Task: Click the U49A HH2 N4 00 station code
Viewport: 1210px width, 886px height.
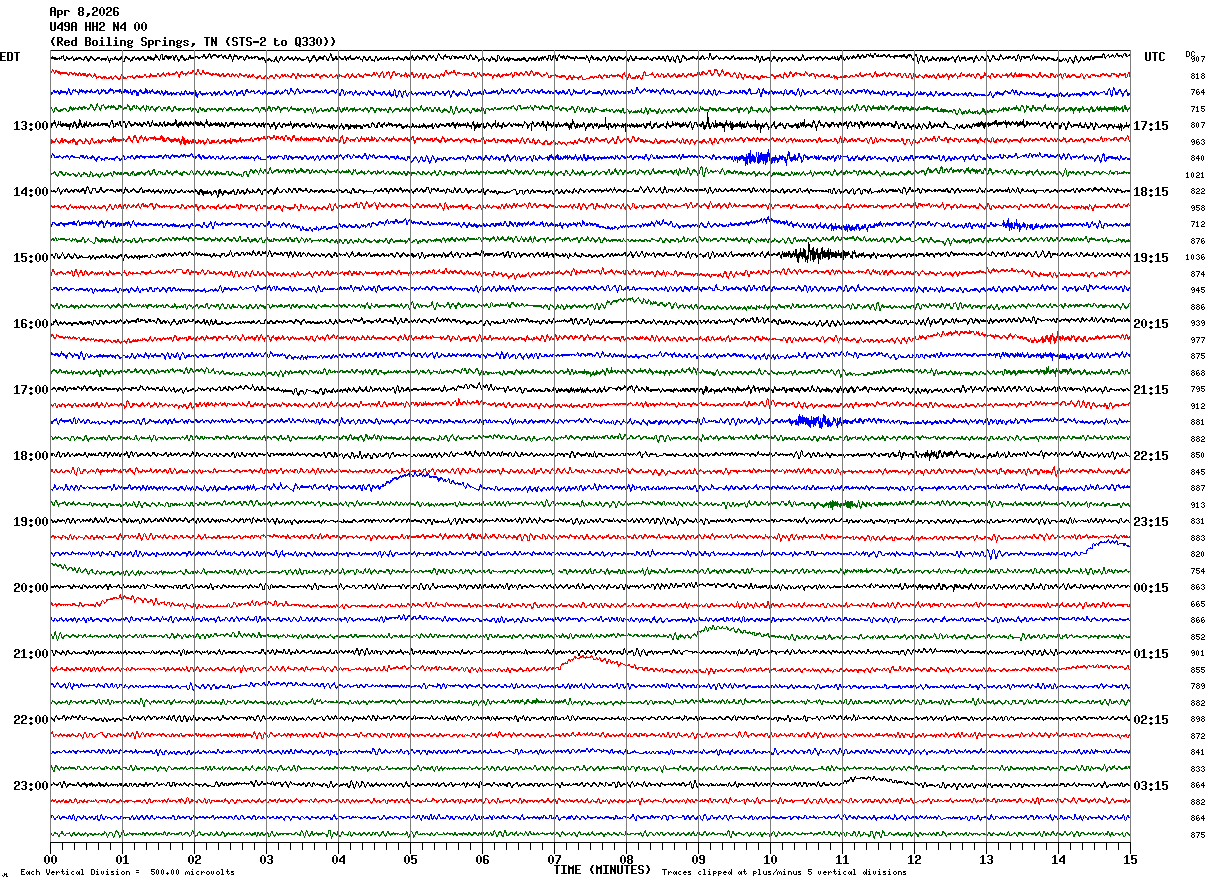Action: (x=98, y=27)
